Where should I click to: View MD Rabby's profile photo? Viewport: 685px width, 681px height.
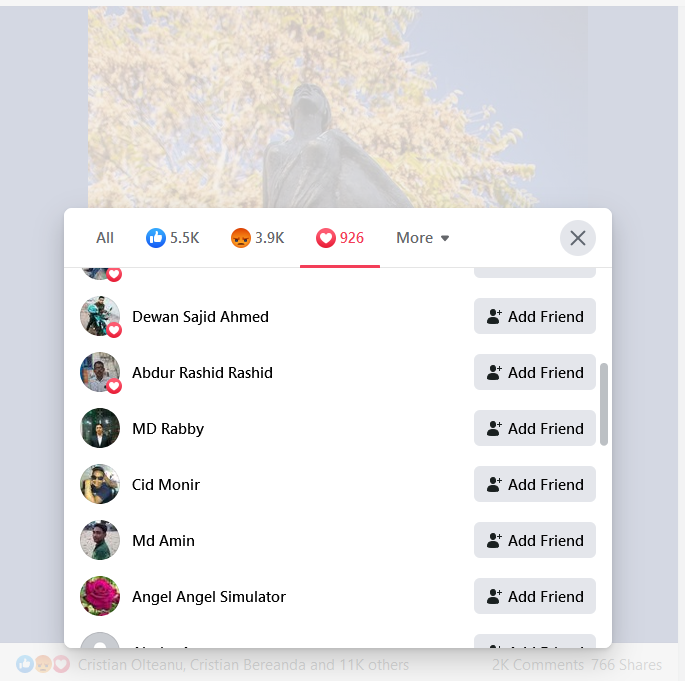(x=100, y=428)
